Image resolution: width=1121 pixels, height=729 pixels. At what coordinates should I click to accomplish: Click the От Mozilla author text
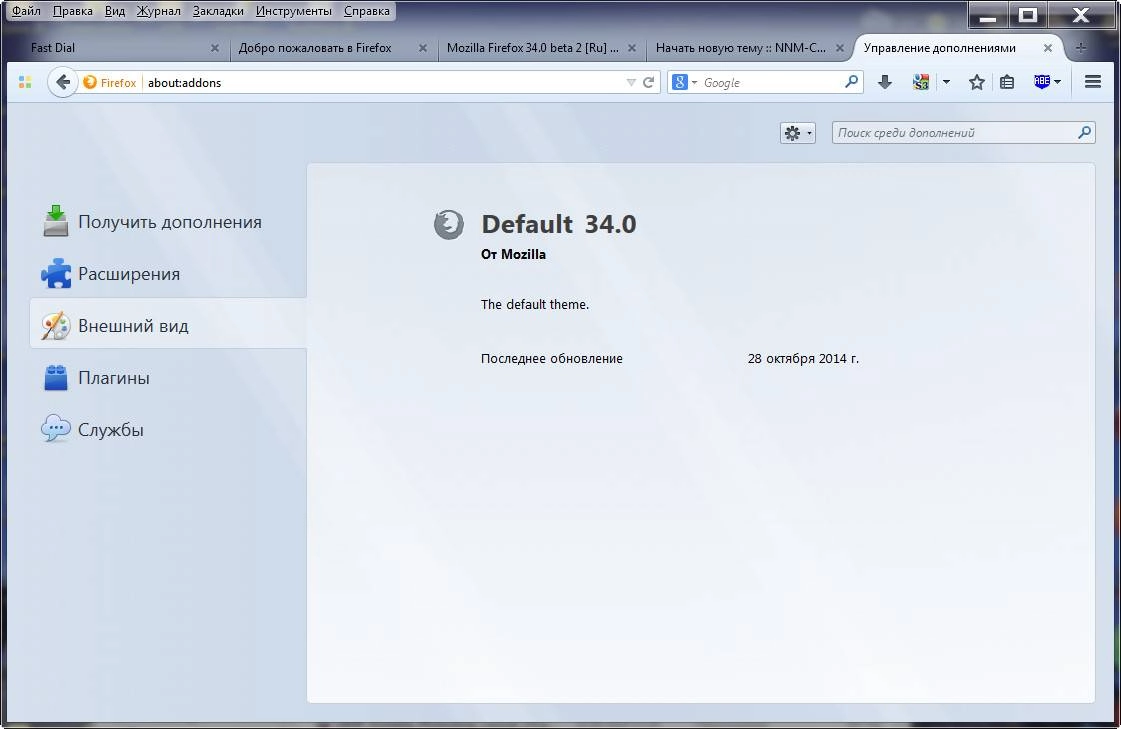tap(513, 254)
